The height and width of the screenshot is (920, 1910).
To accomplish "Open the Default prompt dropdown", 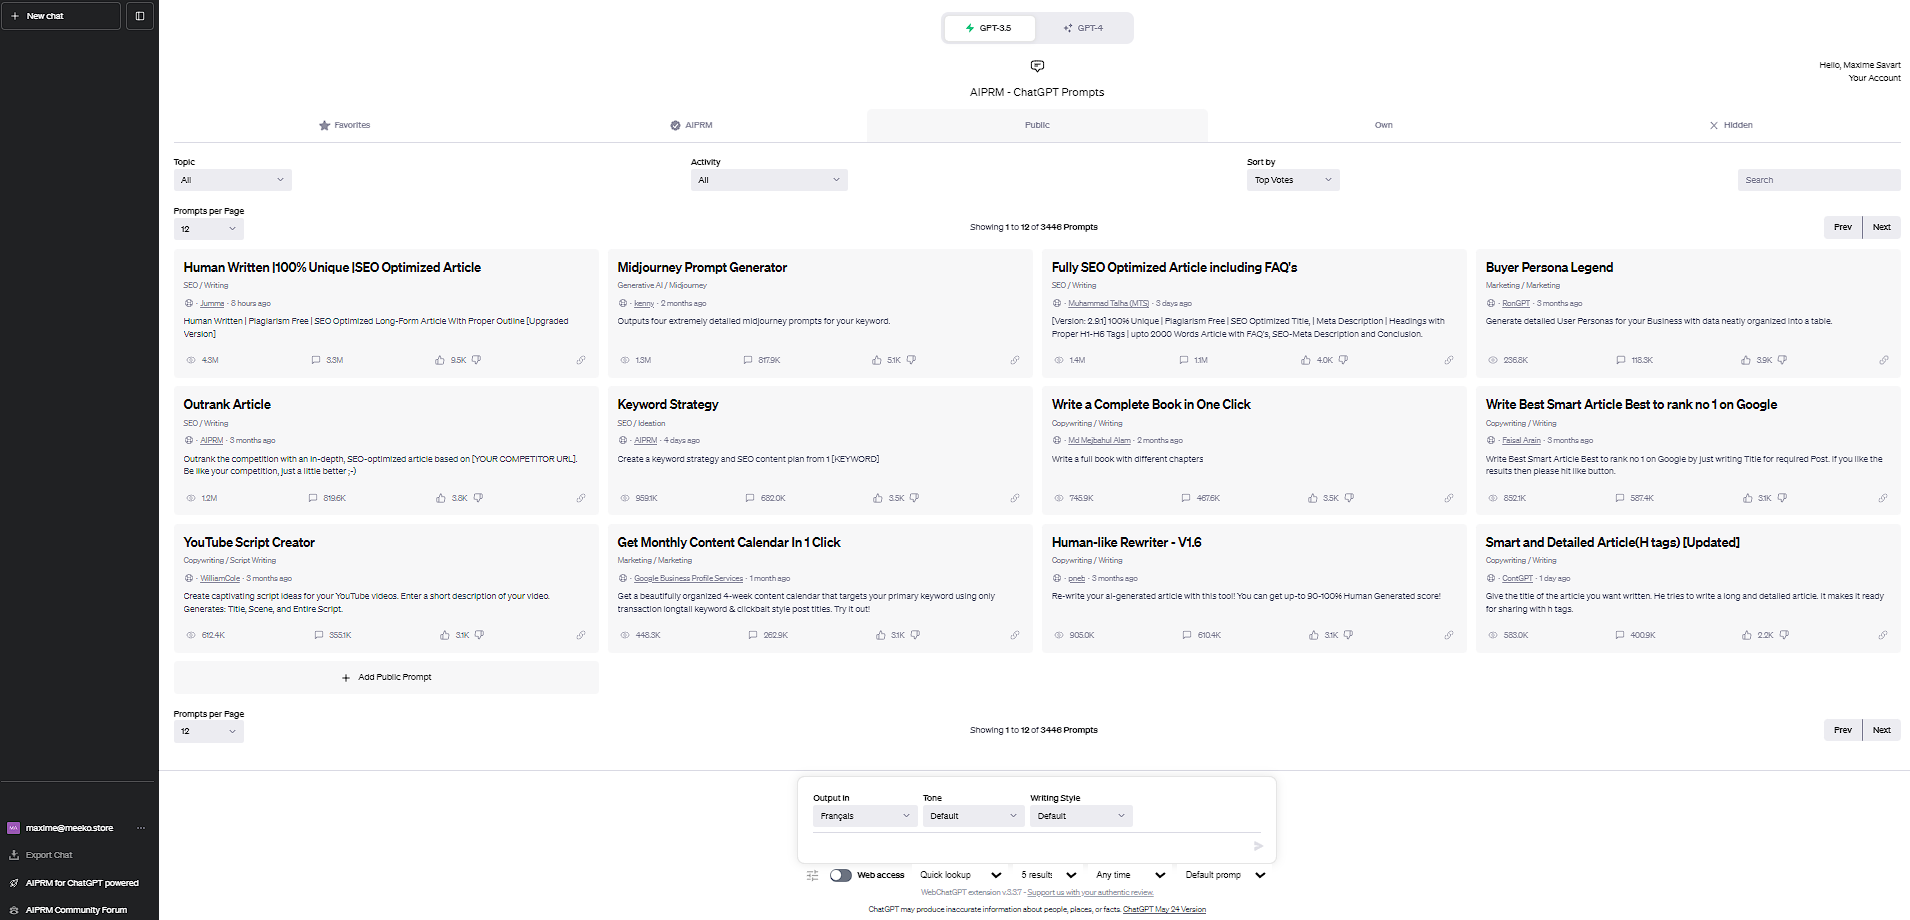I will [1225, 875].
